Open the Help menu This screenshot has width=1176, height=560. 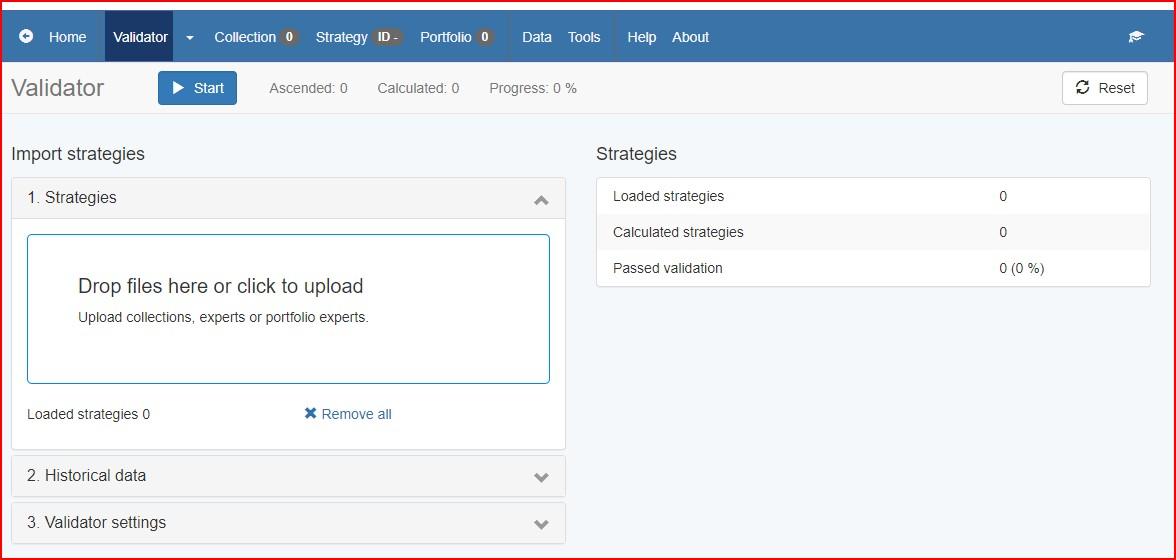point(641,37)
